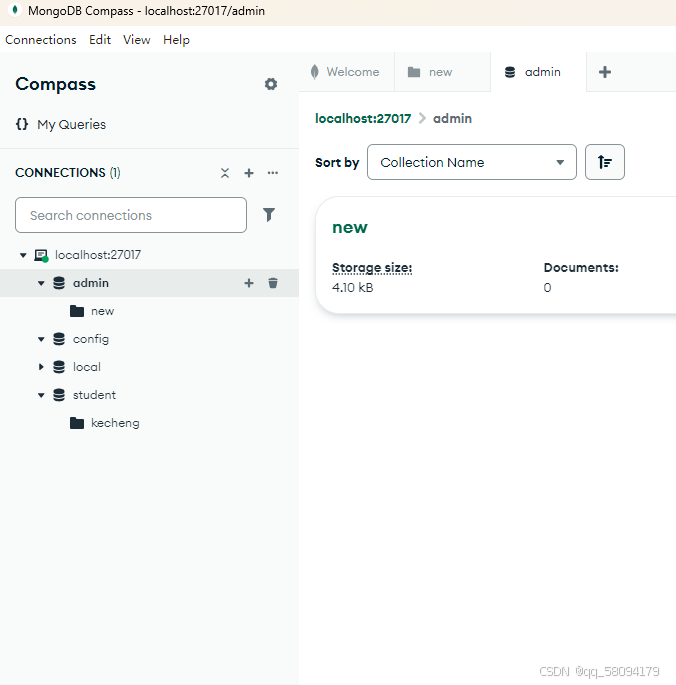This screenshot has height=685, width=676.
Task: Click CONNECTIONS (1) heading
Action: 68,173
